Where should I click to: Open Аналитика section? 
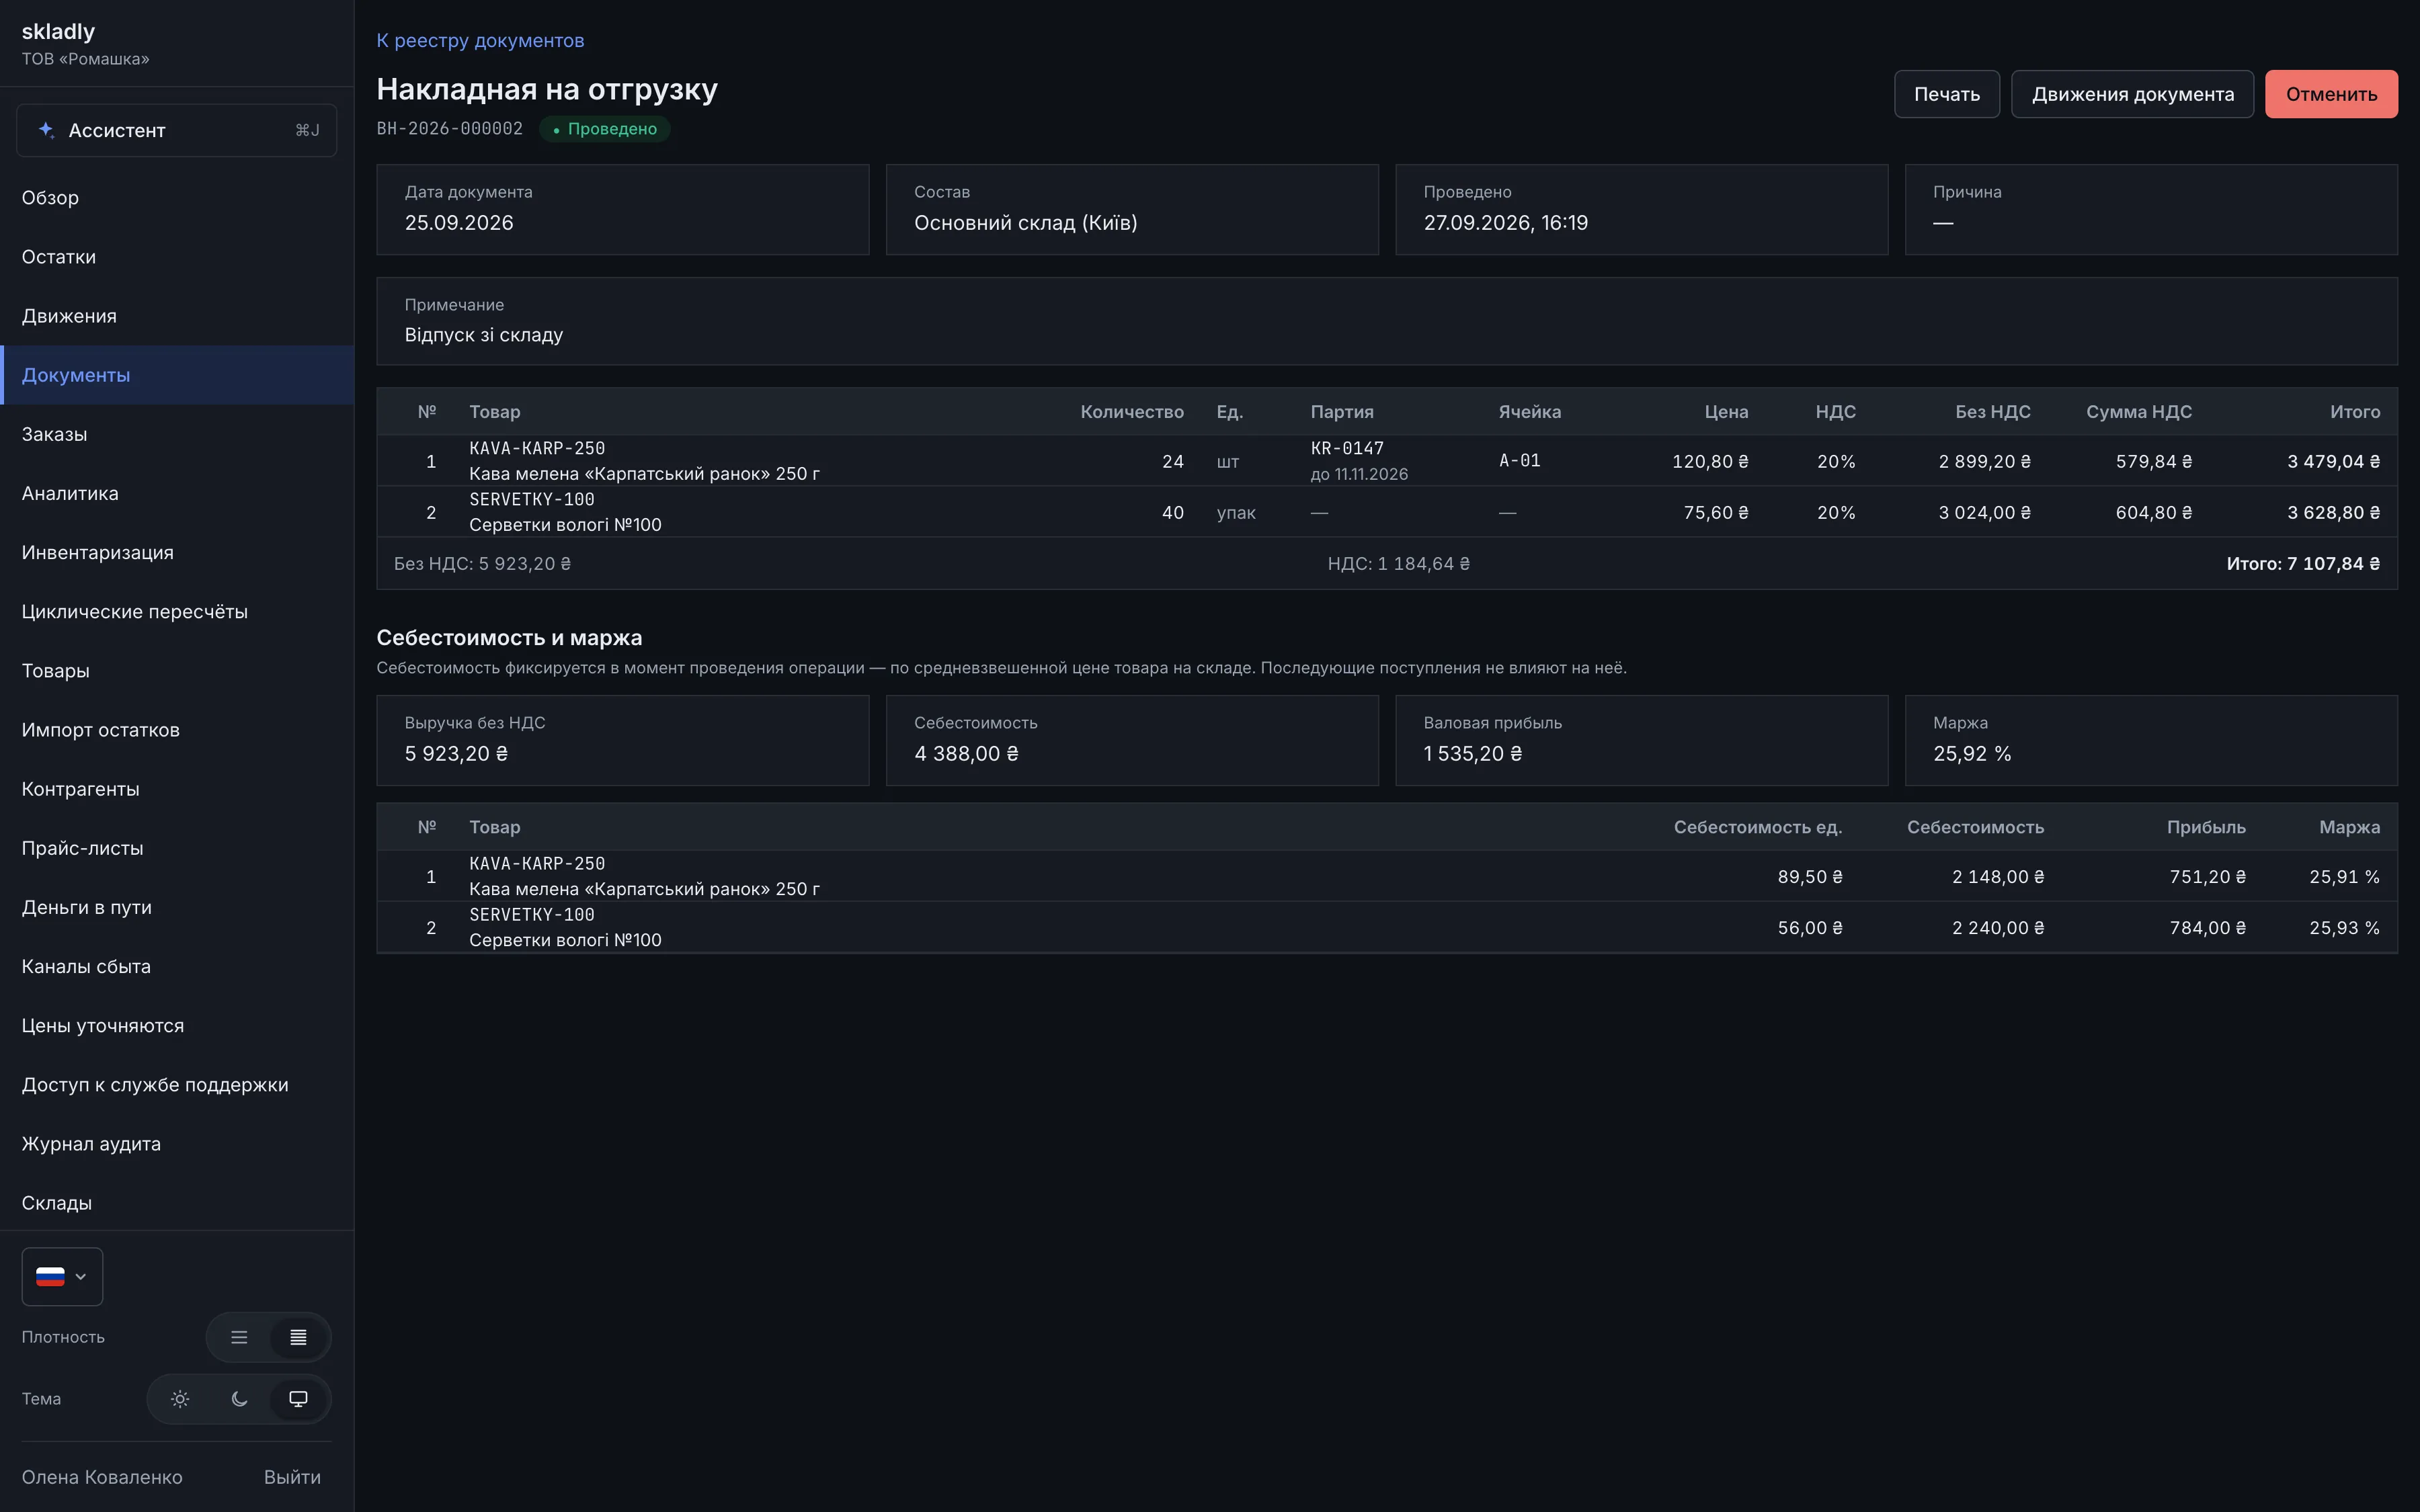point(177,493)
